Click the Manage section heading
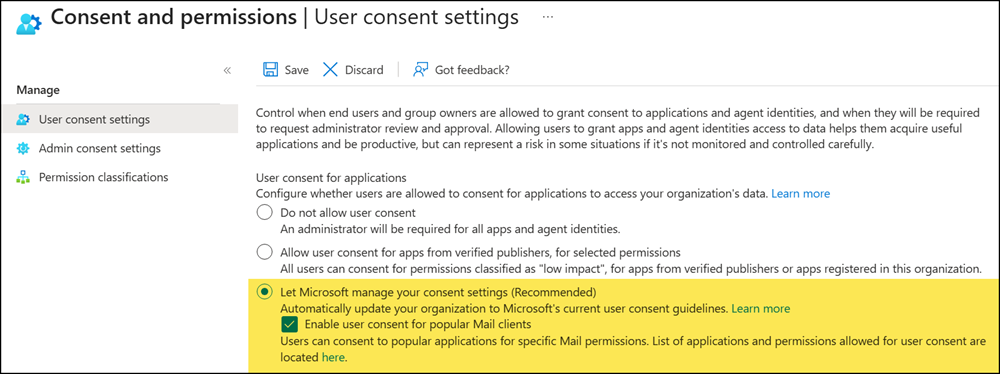The image size is (1000, 374). (38, 90)
